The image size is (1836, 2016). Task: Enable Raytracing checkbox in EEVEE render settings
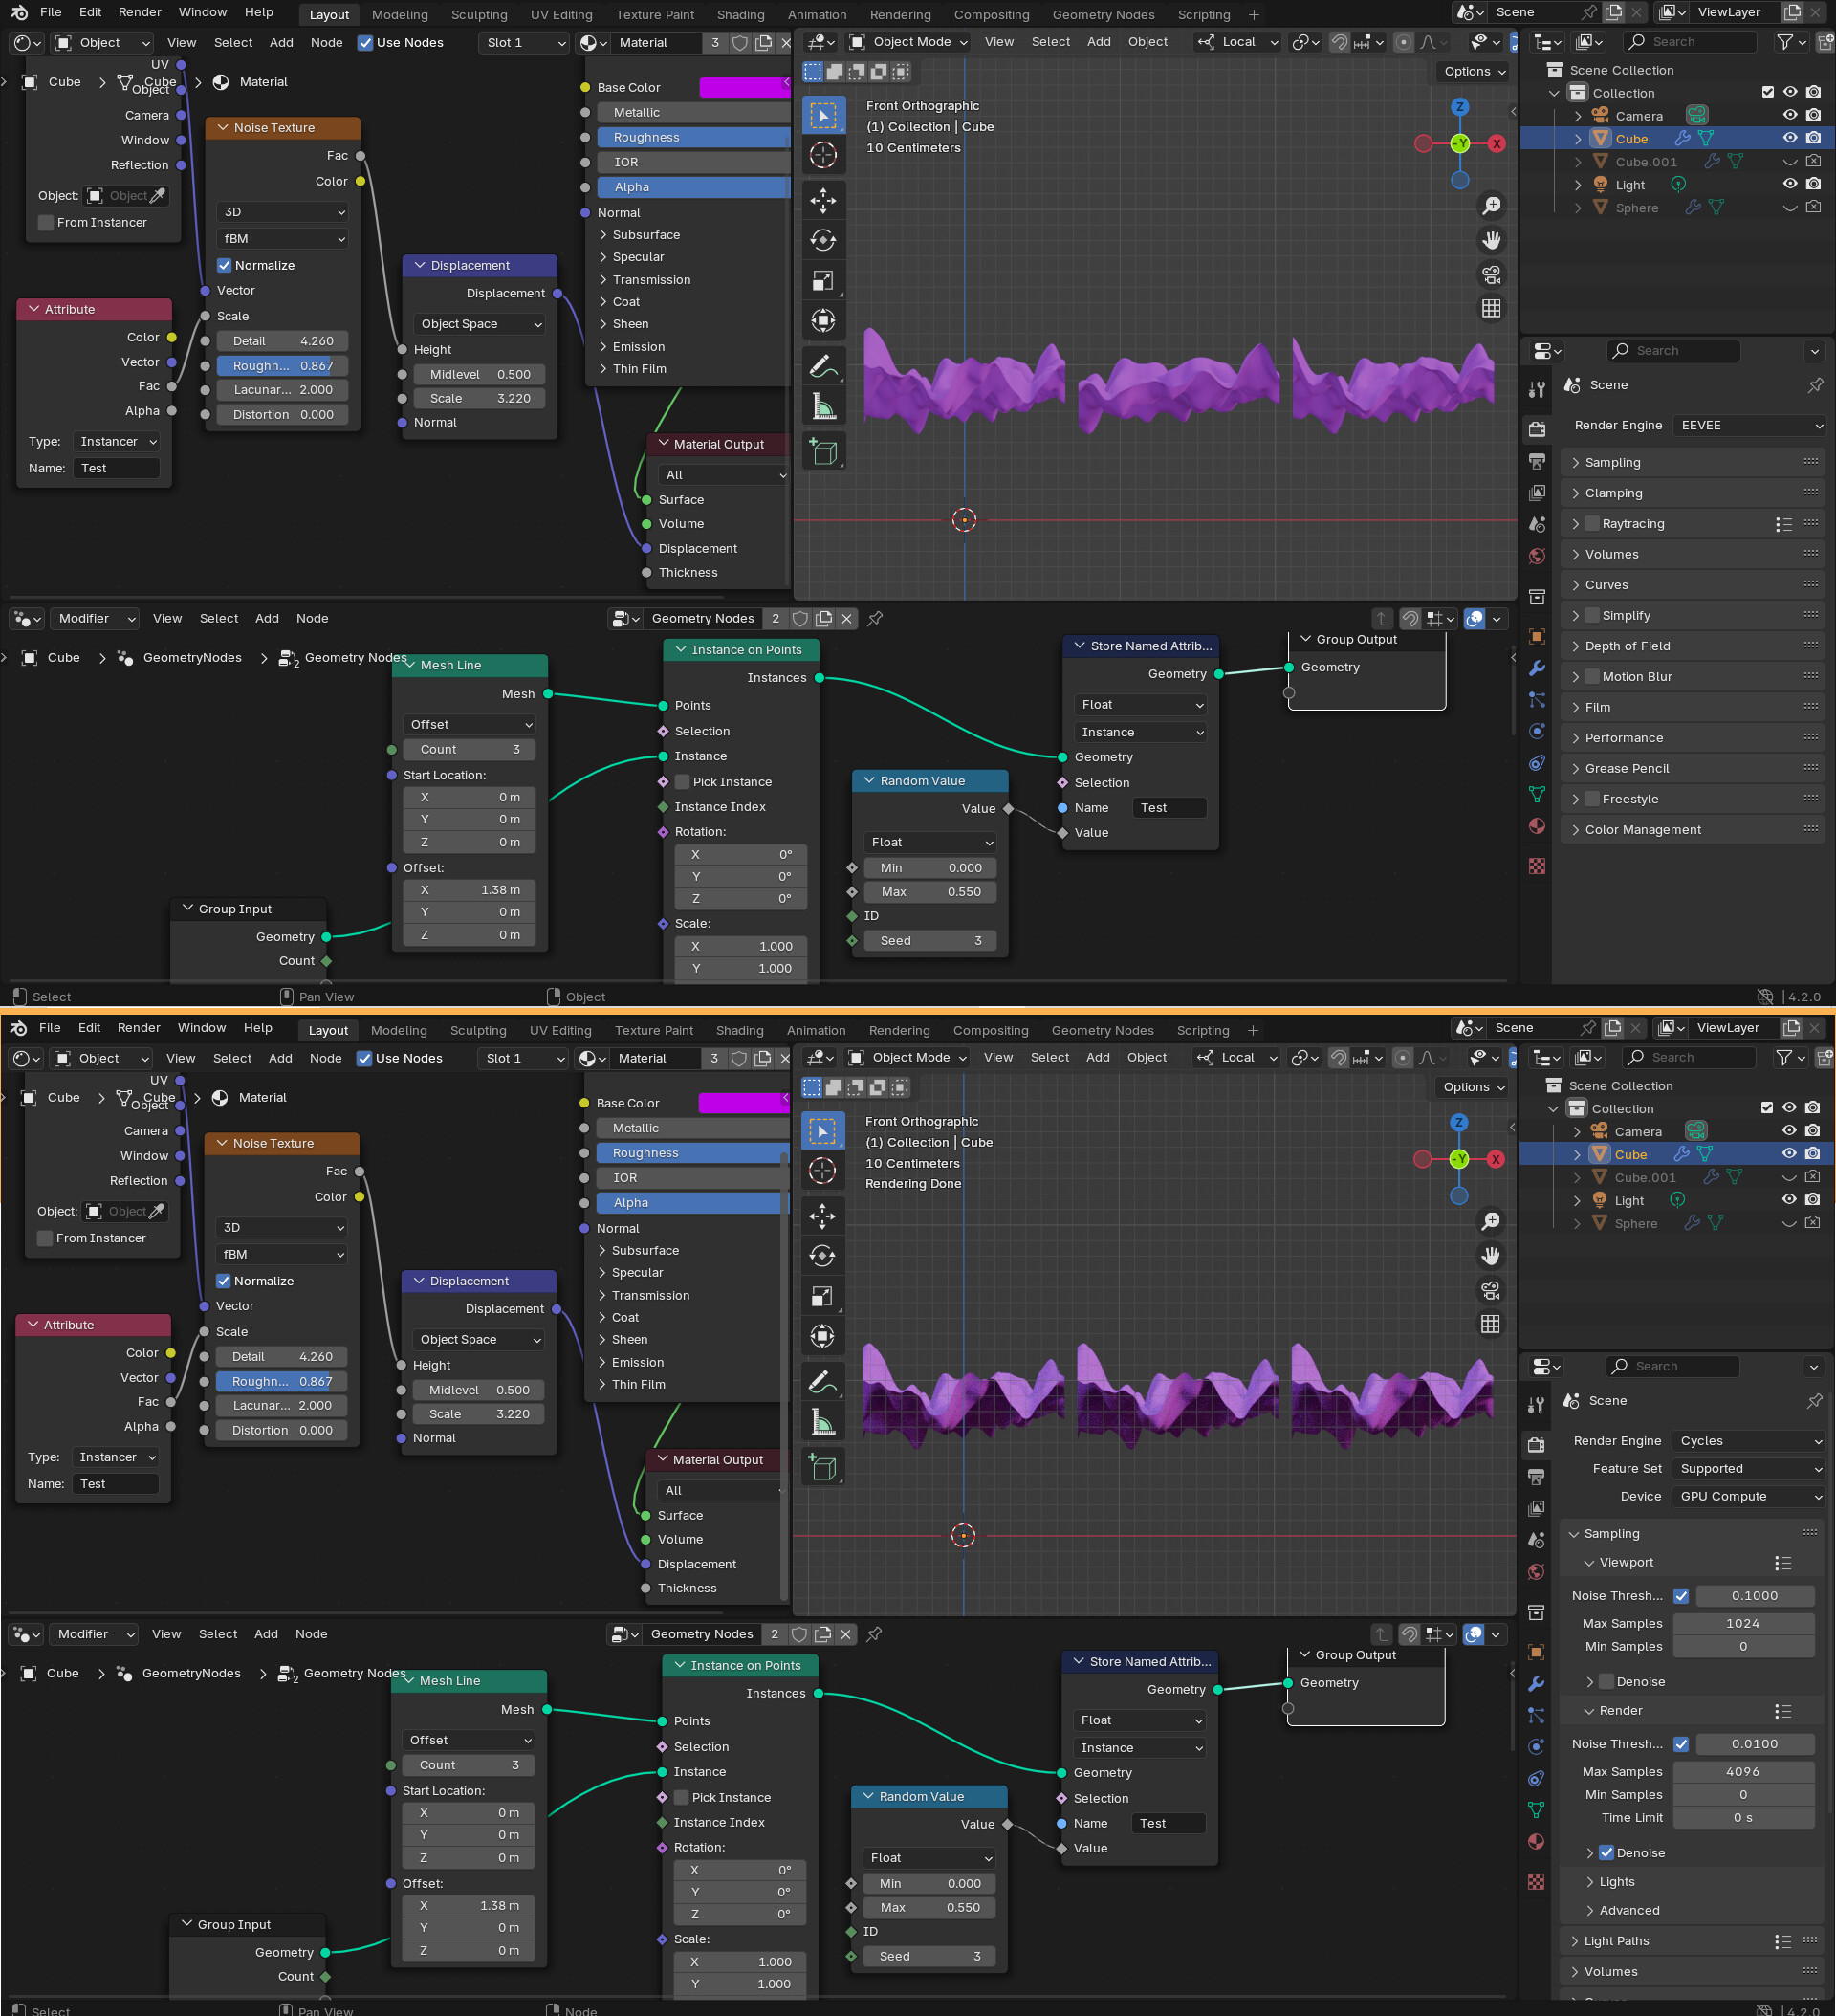coord(1592,524)
